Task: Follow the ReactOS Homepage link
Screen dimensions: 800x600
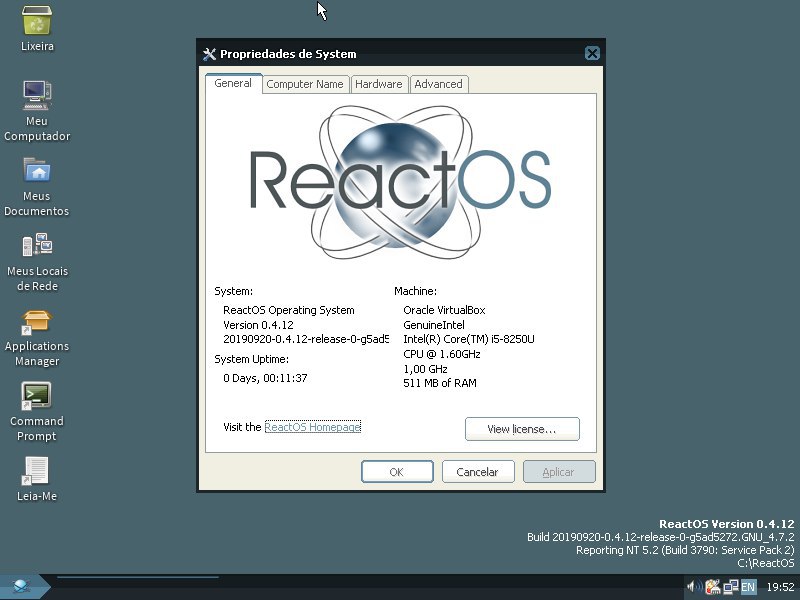Action: [x=312, y=427]
